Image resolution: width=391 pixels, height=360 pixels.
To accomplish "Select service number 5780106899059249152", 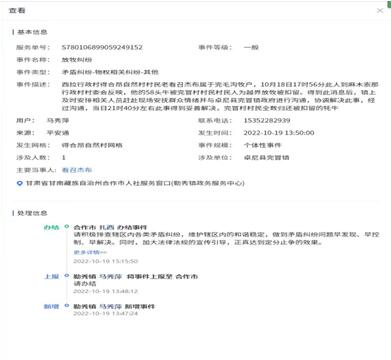I will pyautogui.click(x=102, y=47).
